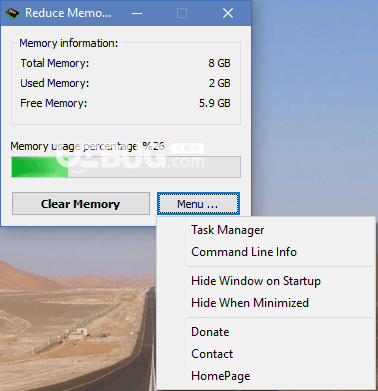Click the Memory usage percentage label

[87, 146]
